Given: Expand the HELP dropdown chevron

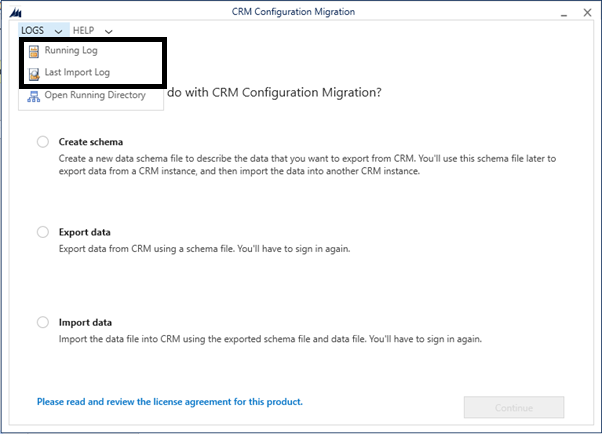Looking at the screenshot, I should point(109,31).
